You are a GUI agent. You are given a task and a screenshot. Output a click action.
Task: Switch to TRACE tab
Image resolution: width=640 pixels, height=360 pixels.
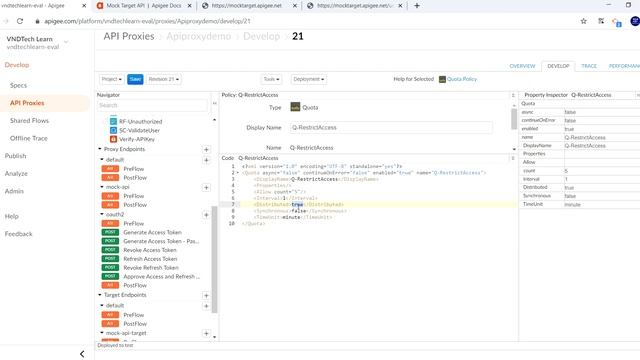click(x=589, y=66)
